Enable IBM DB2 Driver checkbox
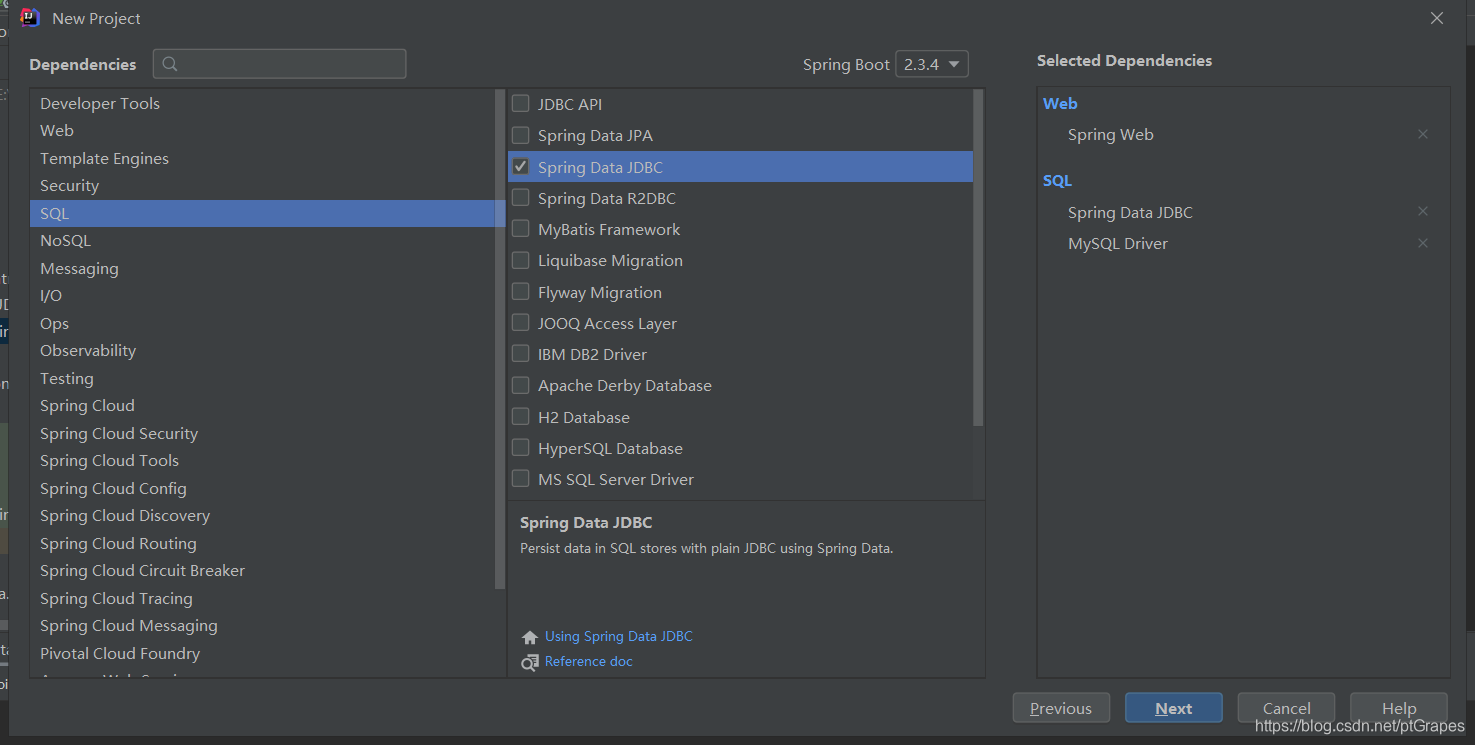The image size is (1475, 745). (x=520, y=354)
